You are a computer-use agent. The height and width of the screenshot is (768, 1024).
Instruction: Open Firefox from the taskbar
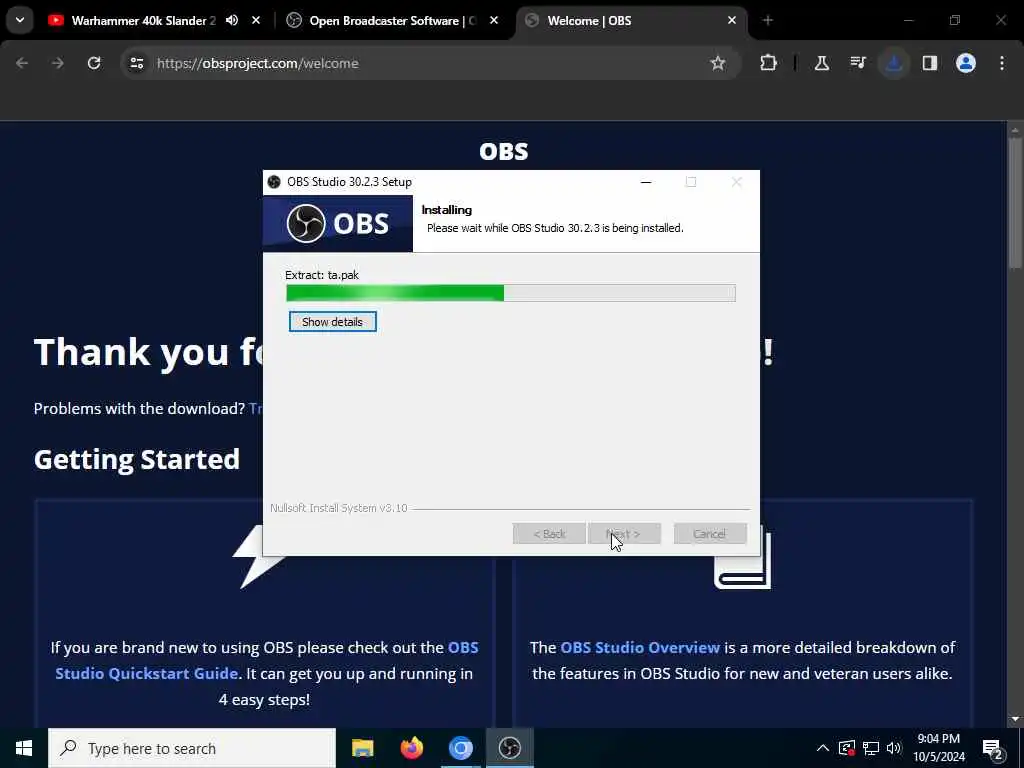coord(411,748)
